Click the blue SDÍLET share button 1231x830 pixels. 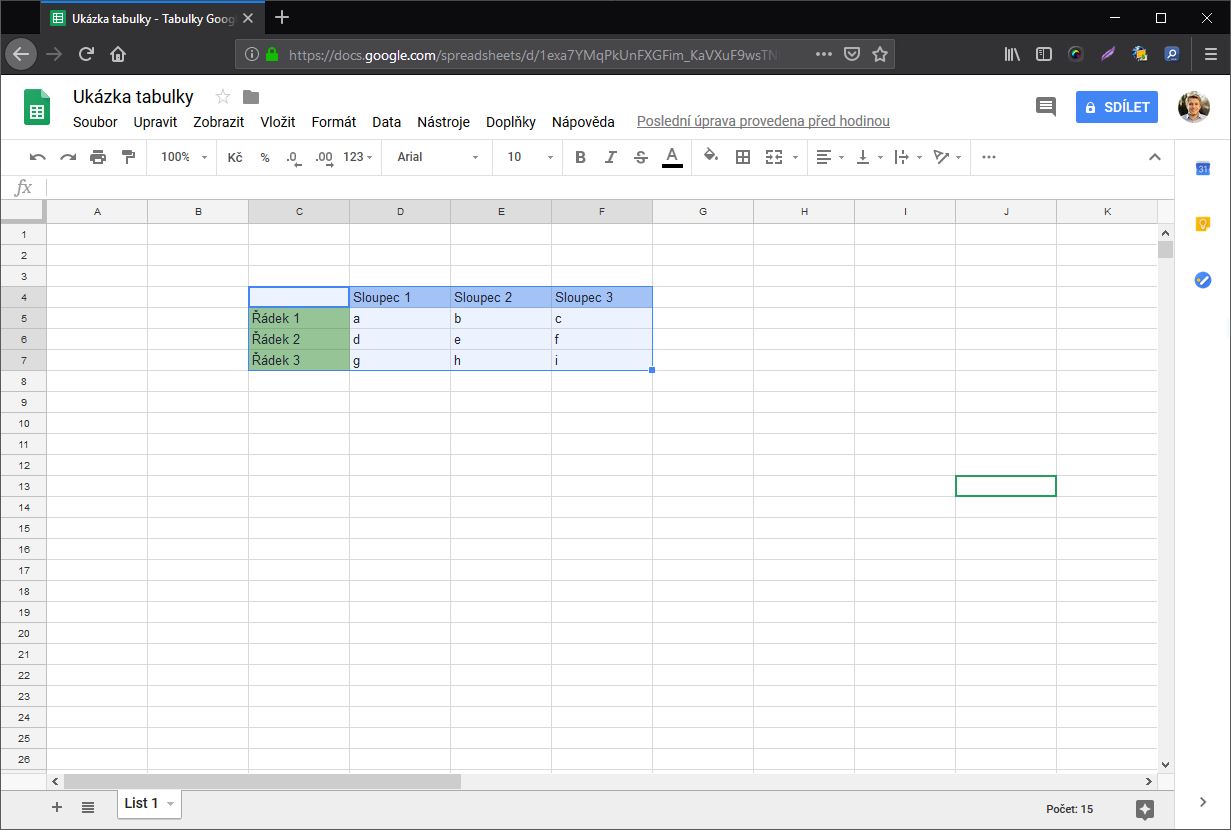1116,107
